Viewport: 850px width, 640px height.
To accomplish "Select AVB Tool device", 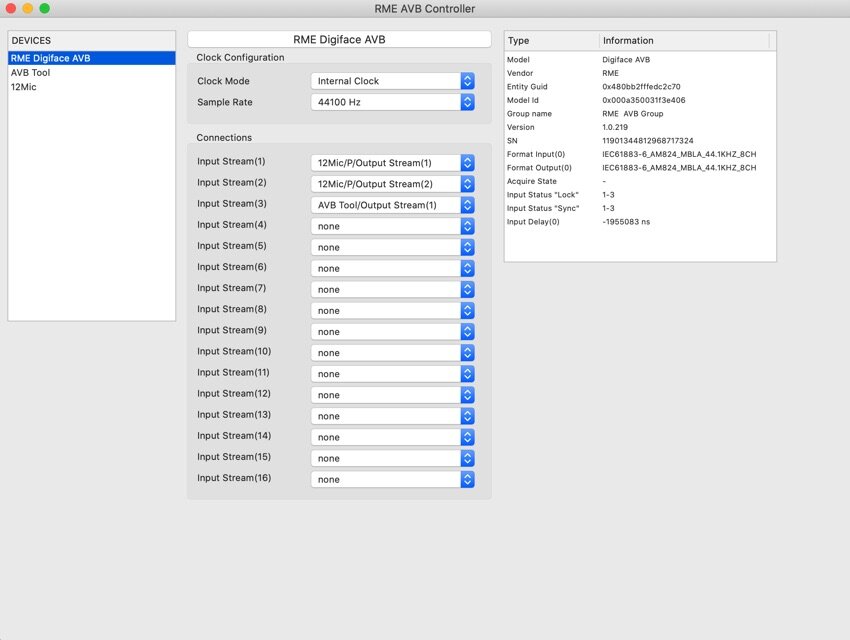I will pos(92,73).
